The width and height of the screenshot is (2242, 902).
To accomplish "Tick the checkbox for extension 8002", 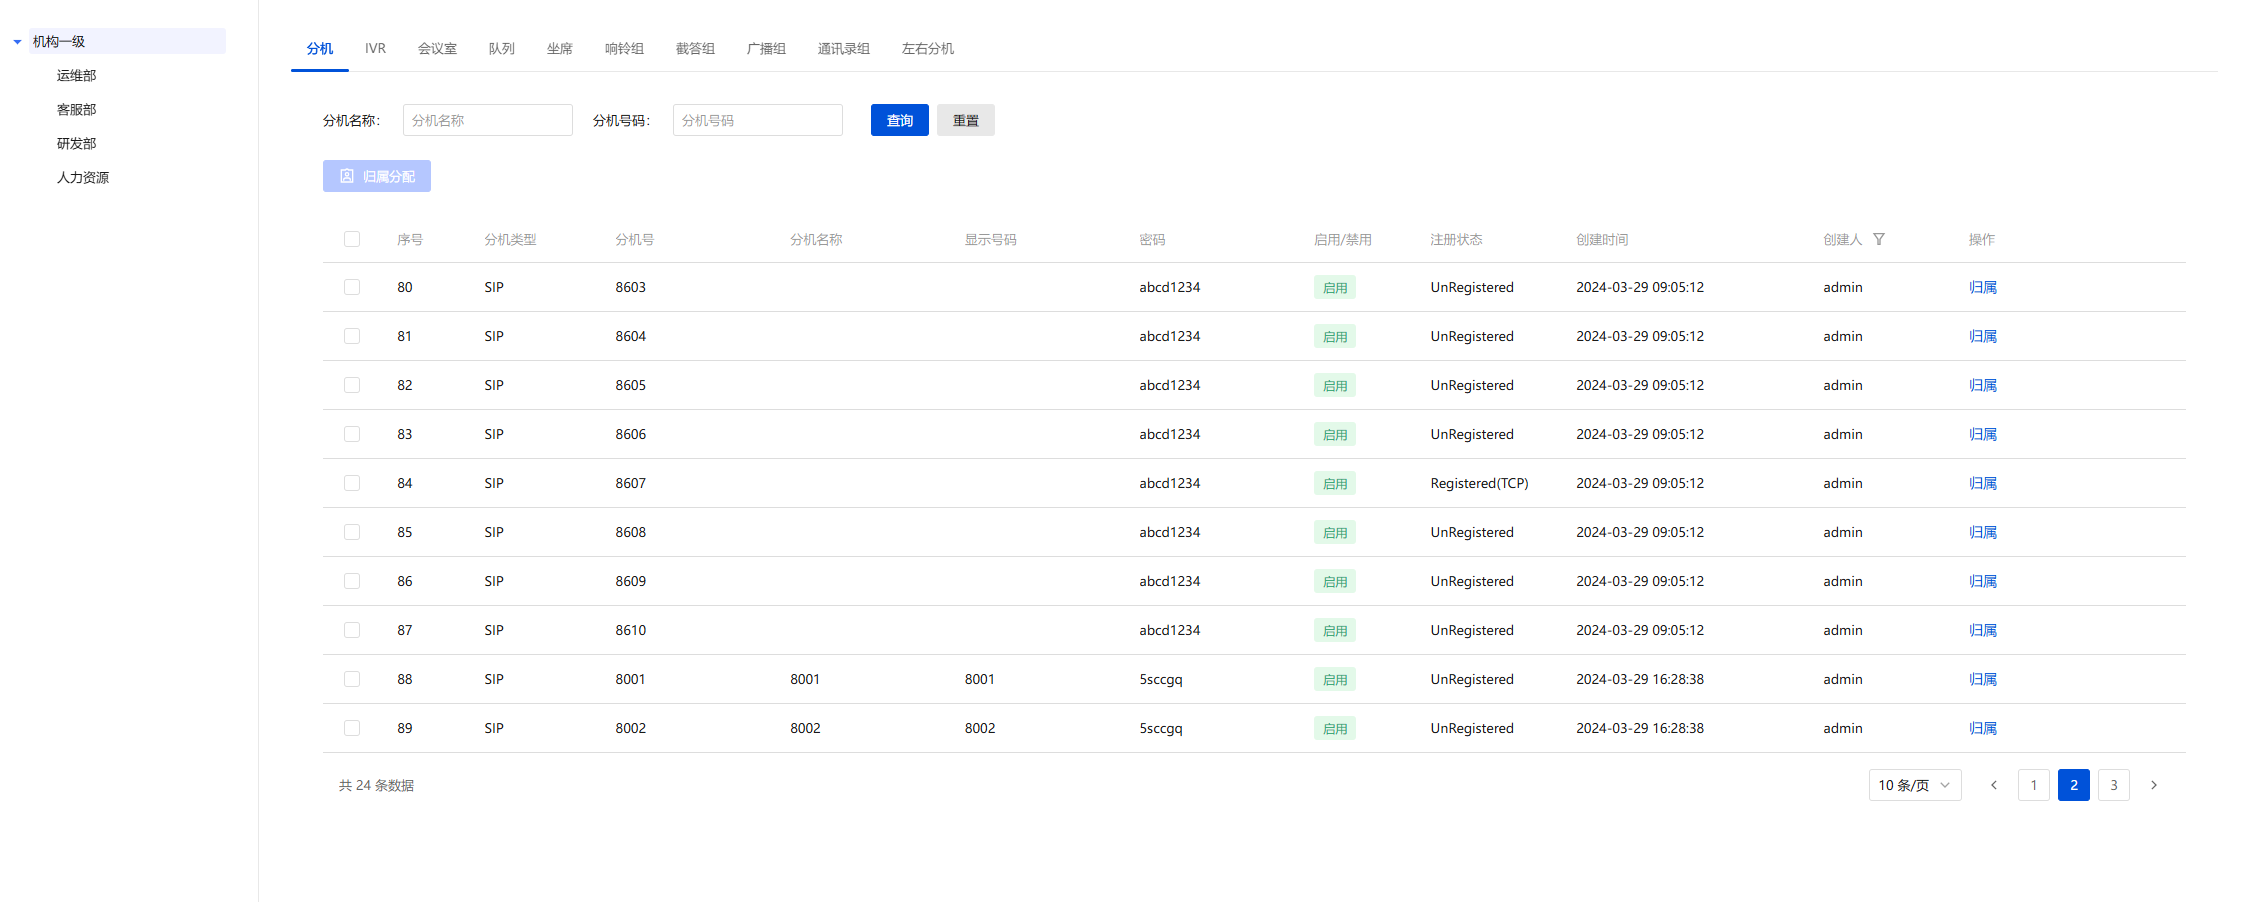I will coord(352,728).
